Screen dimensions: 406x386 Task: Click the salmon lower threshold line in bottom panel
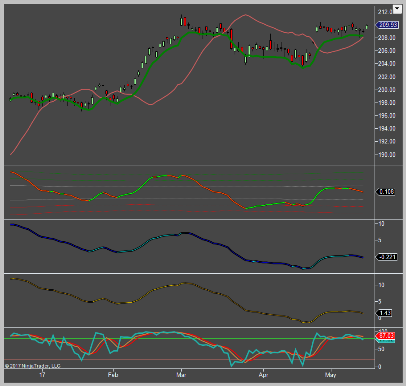[x=189, y=359]
